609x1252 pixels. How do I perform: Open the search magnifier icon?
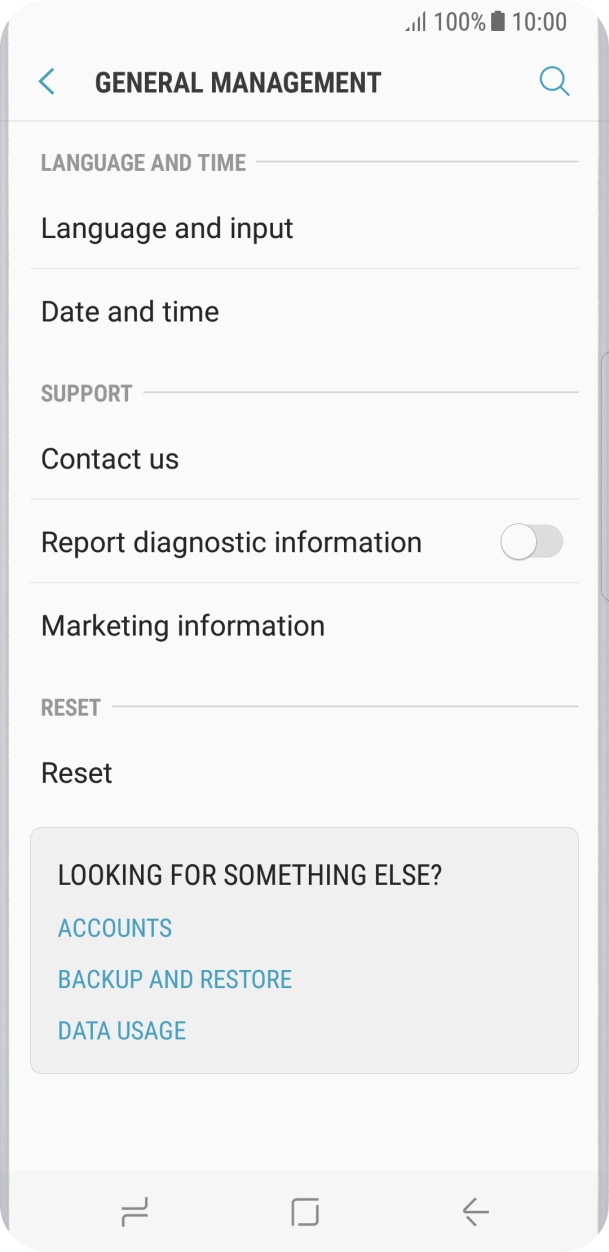pyautogui.click(x=554, y=81)
